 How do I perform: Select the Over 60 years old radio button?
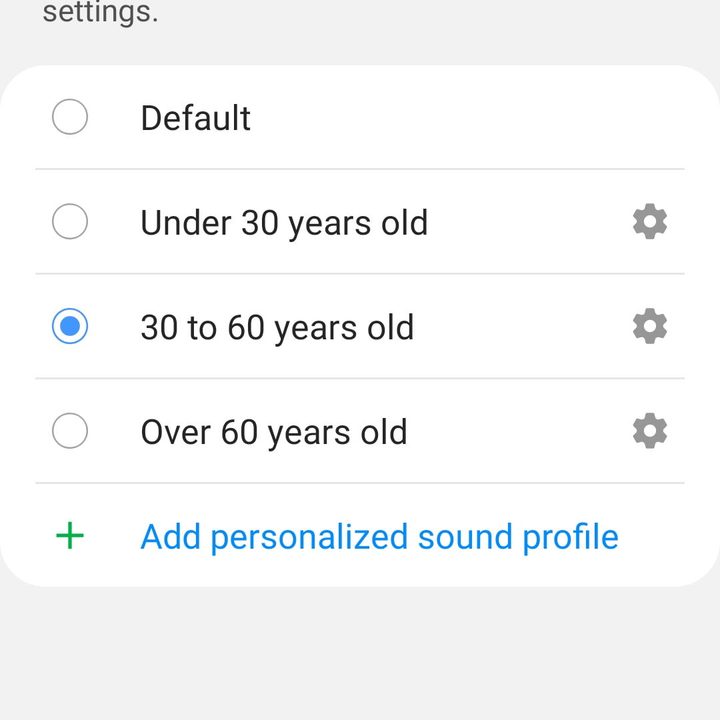(69, 431)
